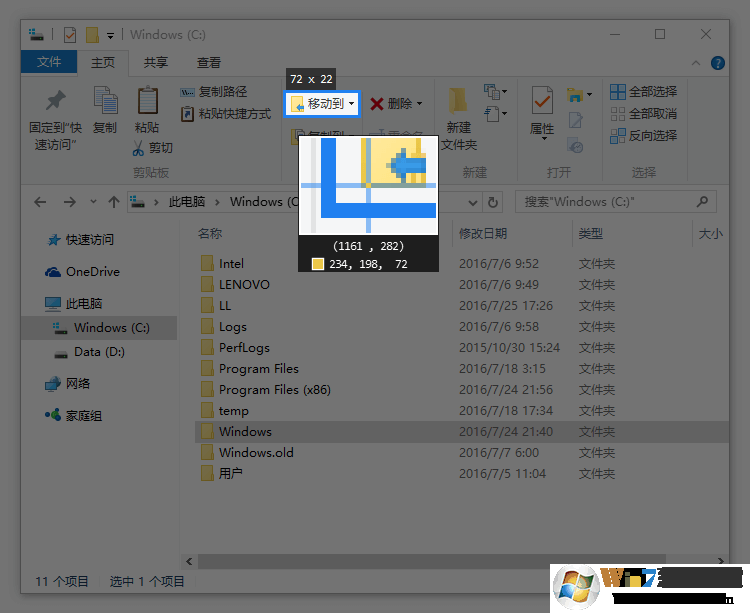Click the New Folder icon

[458, 101]
